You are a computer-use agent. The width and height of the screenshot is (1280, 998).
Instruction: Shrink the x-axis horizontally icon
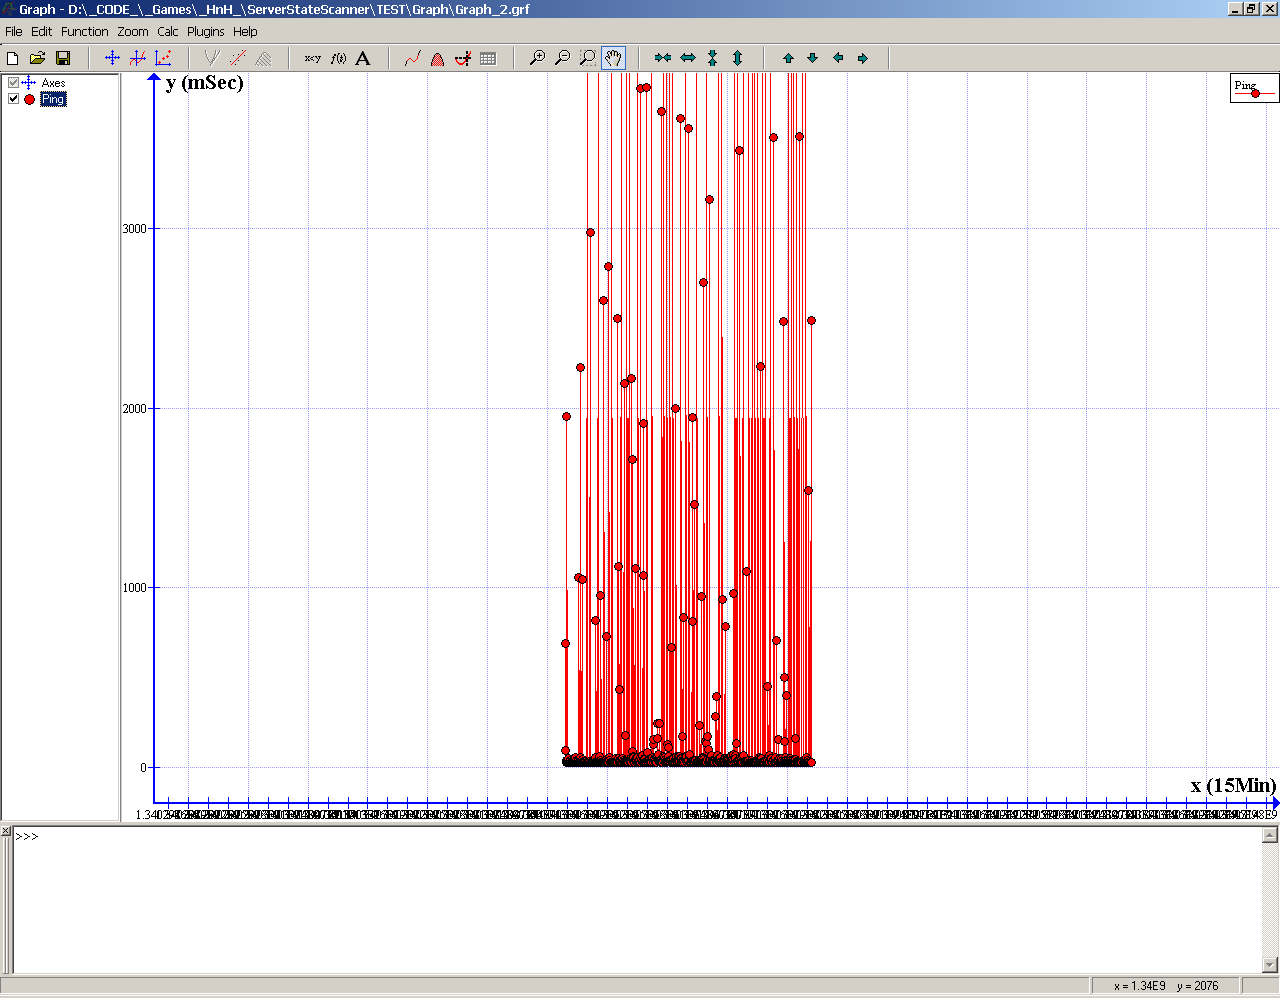pyautogui.click(x=662, y=58)
